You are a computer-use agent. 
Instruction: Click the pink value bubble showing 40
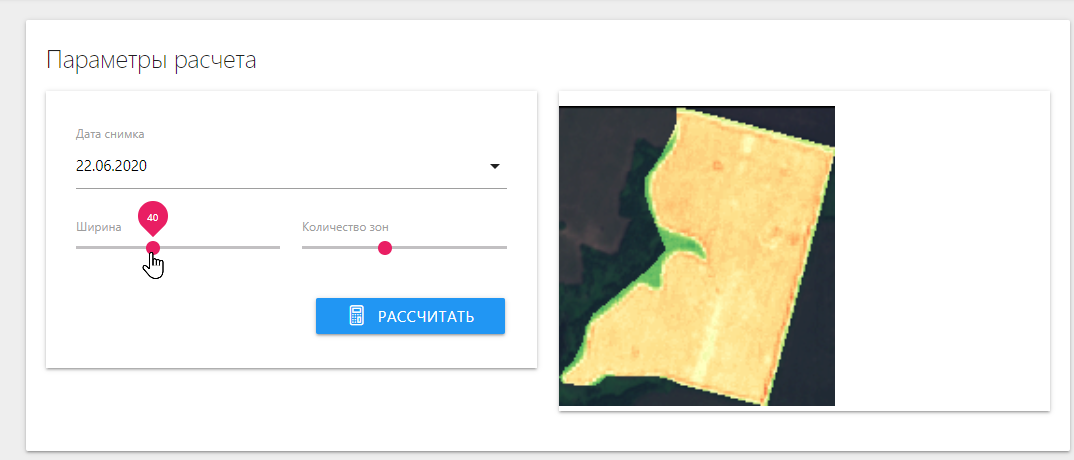point(152,216)
